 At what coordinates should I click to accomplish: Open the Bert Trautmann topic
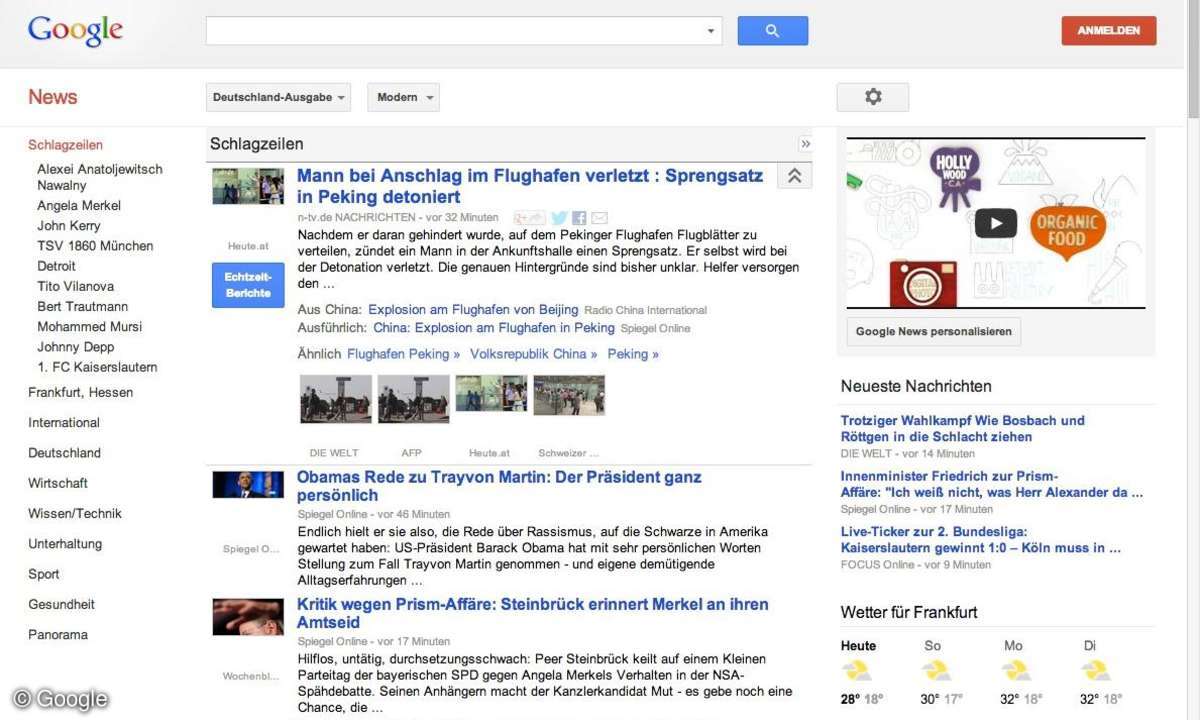tap(82, 306)
